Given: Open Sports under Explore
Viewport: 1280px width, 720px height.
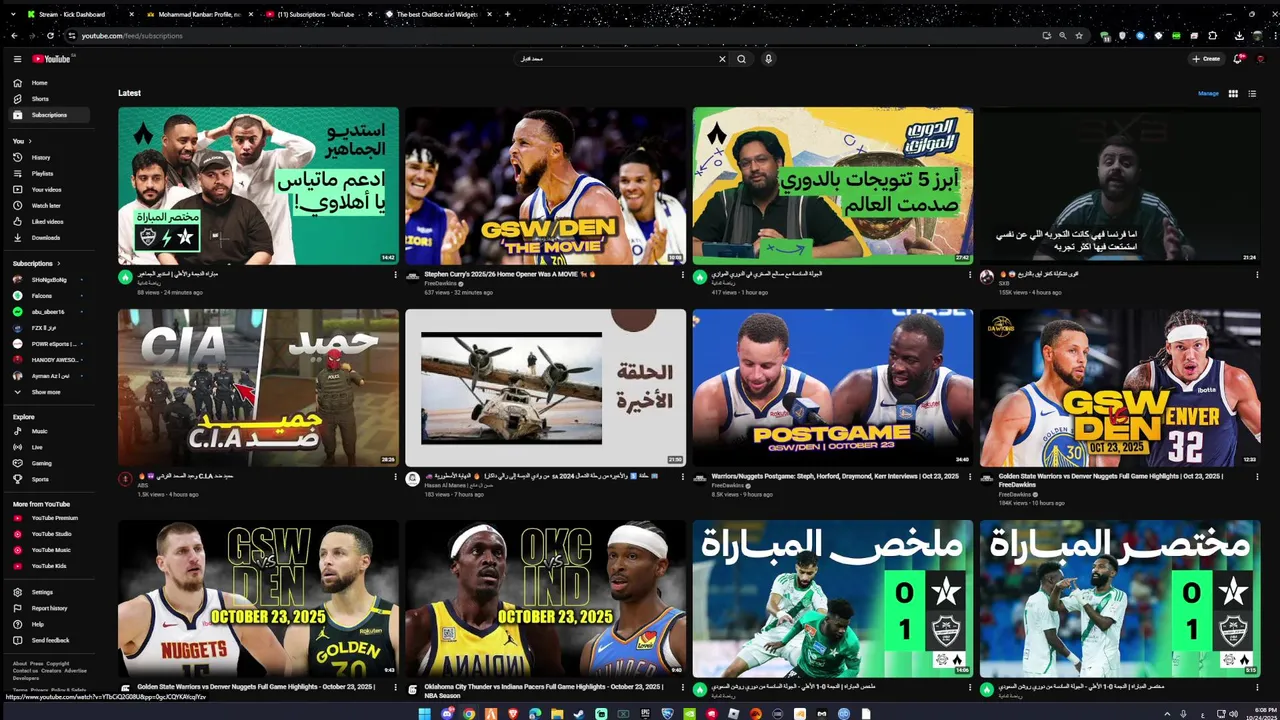Looking at the screenshot, I should pyautogui.click(x=50, y=479).
